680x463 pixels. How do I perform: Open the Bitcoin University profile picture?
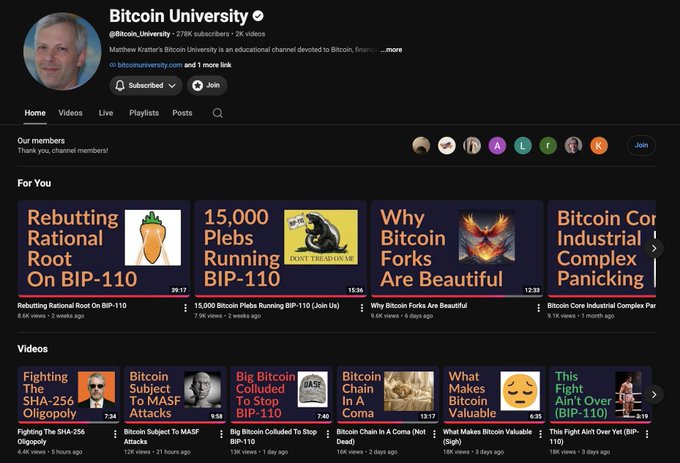pos(62,51)
